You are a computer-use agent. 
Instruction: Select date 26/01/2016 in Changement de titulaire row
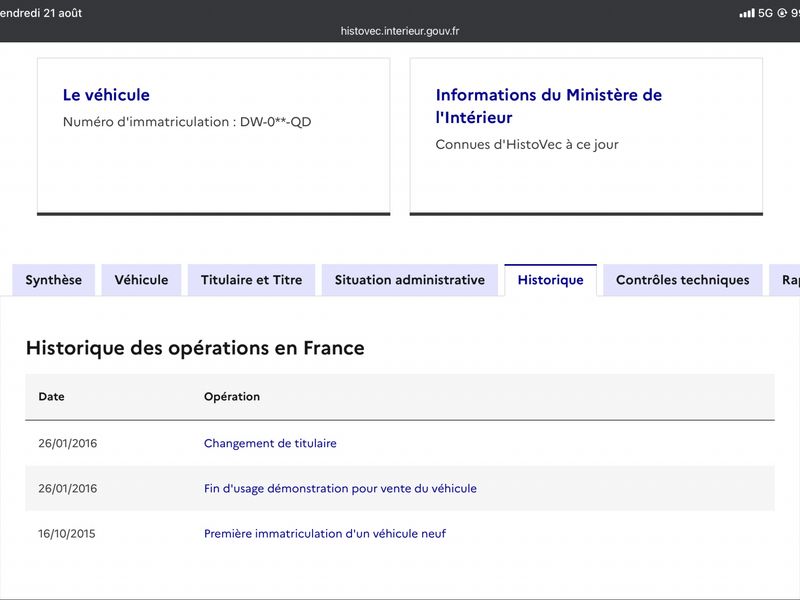67,443
